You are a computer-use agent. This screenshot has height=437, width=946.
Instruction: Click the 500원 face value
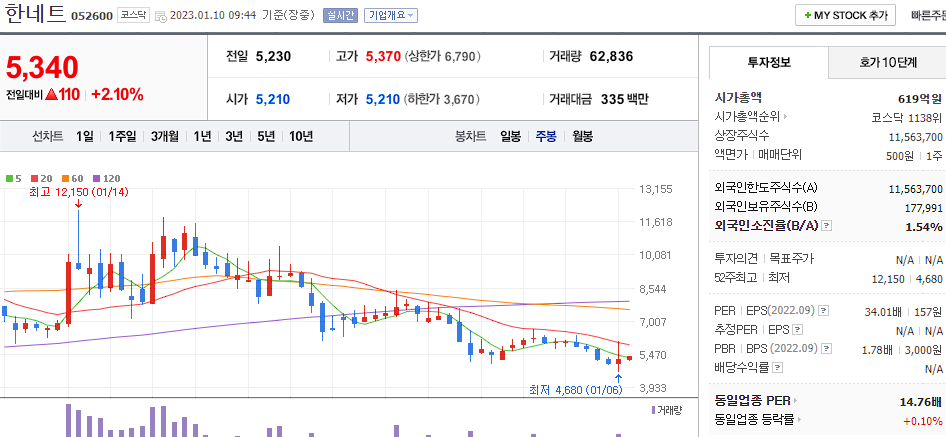click(x=900, y=156)
